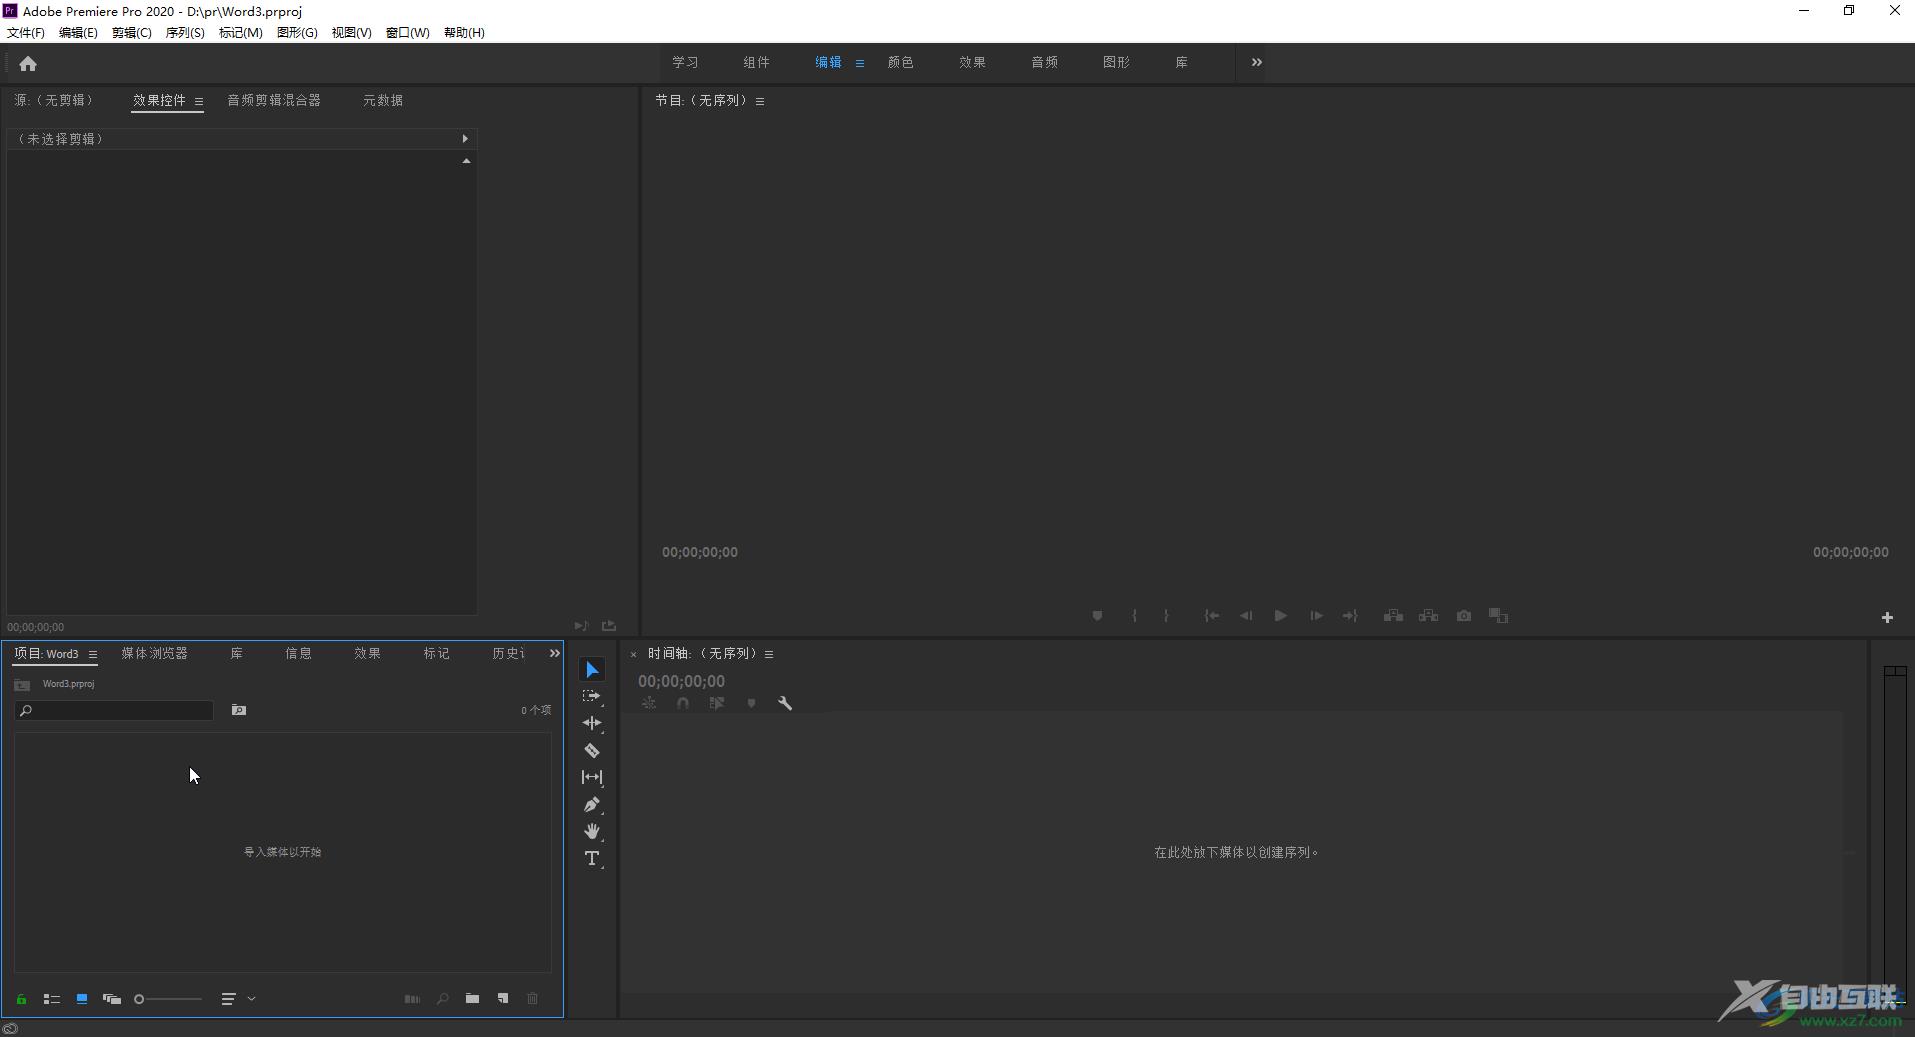Open Sort Icons dropdown arrow
Image resolution: width=1915 pixels, height=1037 pixels.
tap(251, 999)
